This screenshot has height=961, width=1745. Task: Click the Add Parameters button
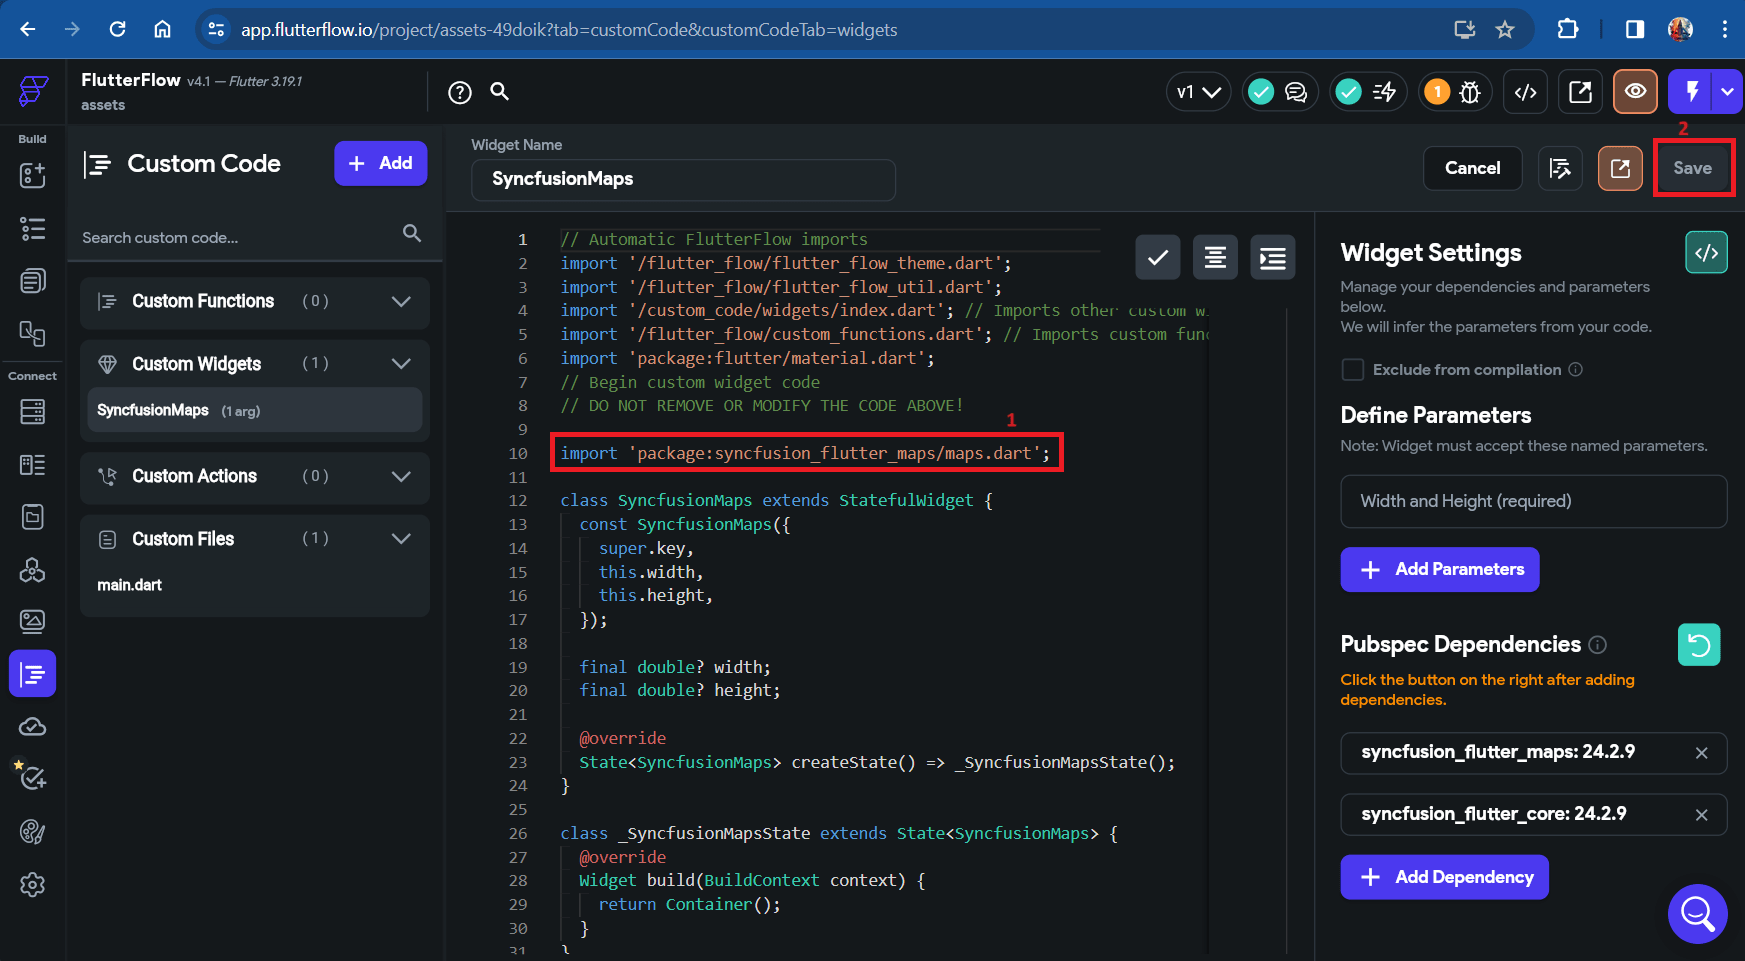(1440, 570)
